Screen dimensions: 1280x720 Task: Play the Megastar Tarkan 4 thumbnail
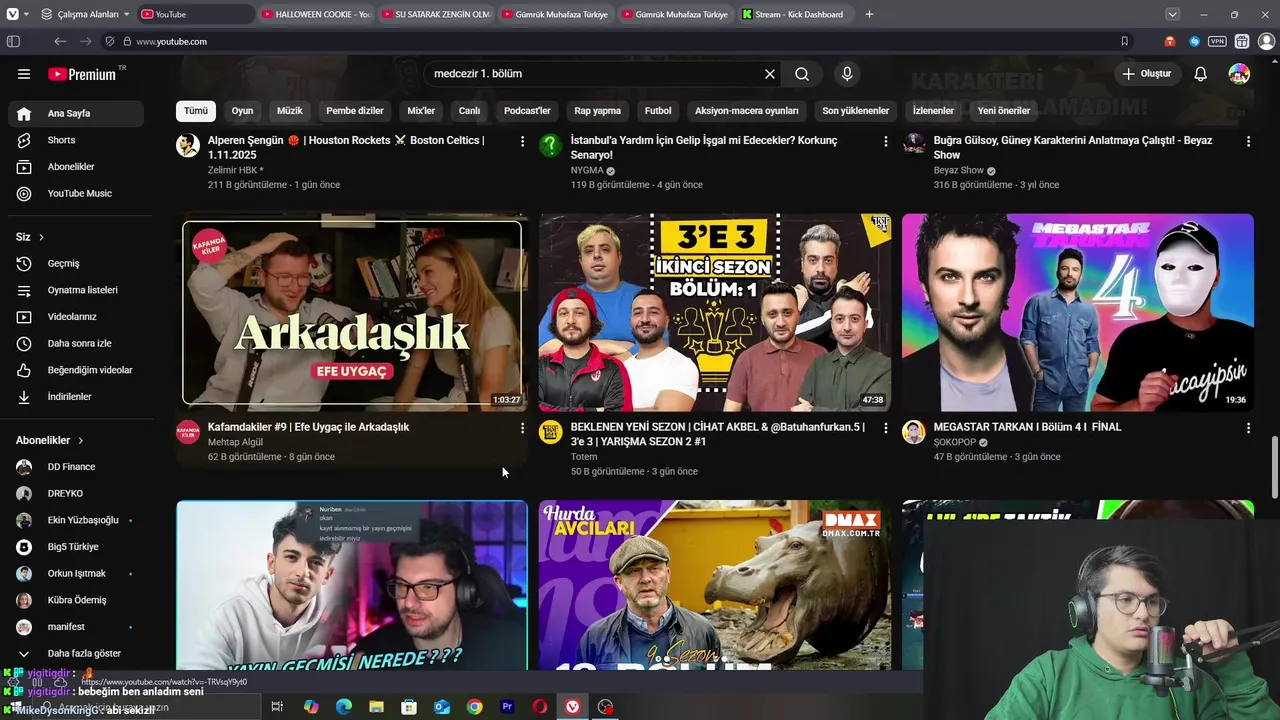pyautogui.click(x=1078, y=312)
